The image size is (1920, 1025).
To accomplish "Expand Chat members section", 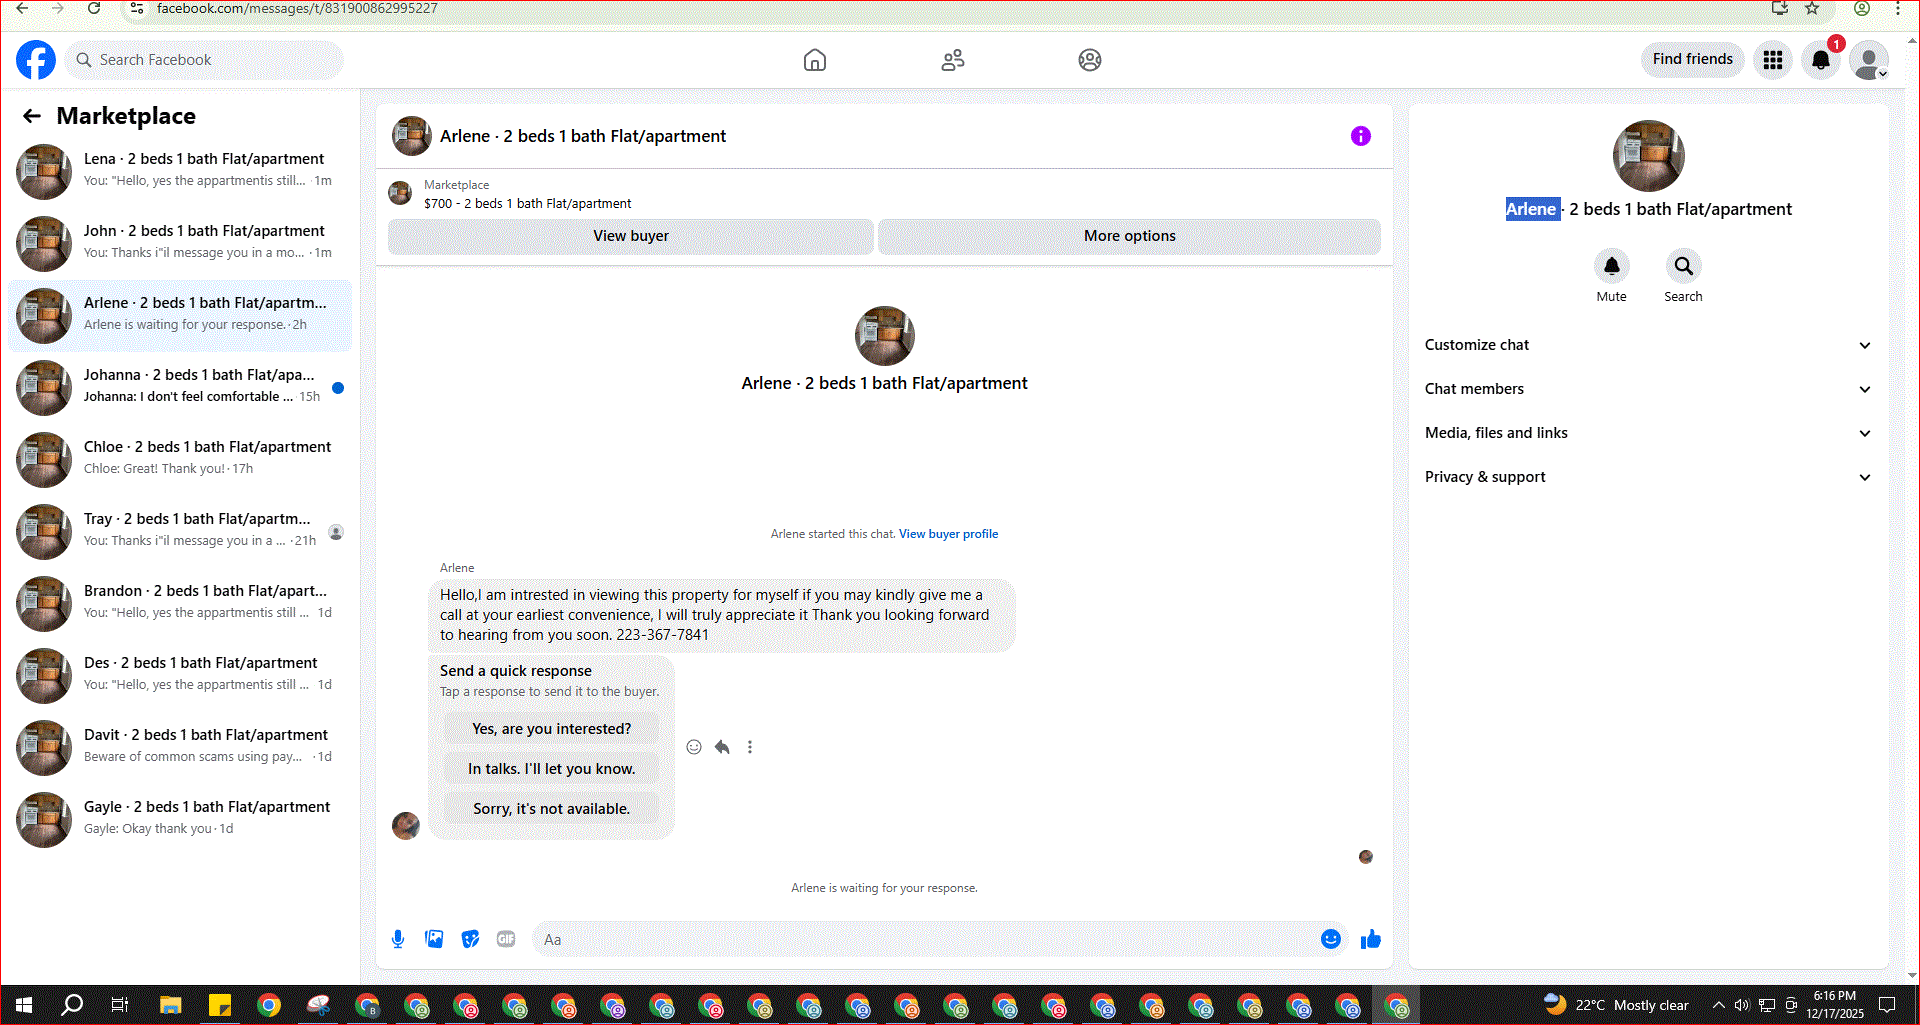I will (x=1648, y=389).
